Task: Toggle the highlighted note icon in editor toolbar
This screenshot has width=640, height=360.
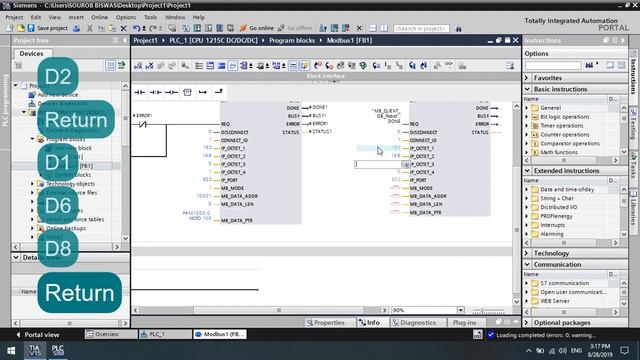Action: pyautogui.click(x=304, y=66)
